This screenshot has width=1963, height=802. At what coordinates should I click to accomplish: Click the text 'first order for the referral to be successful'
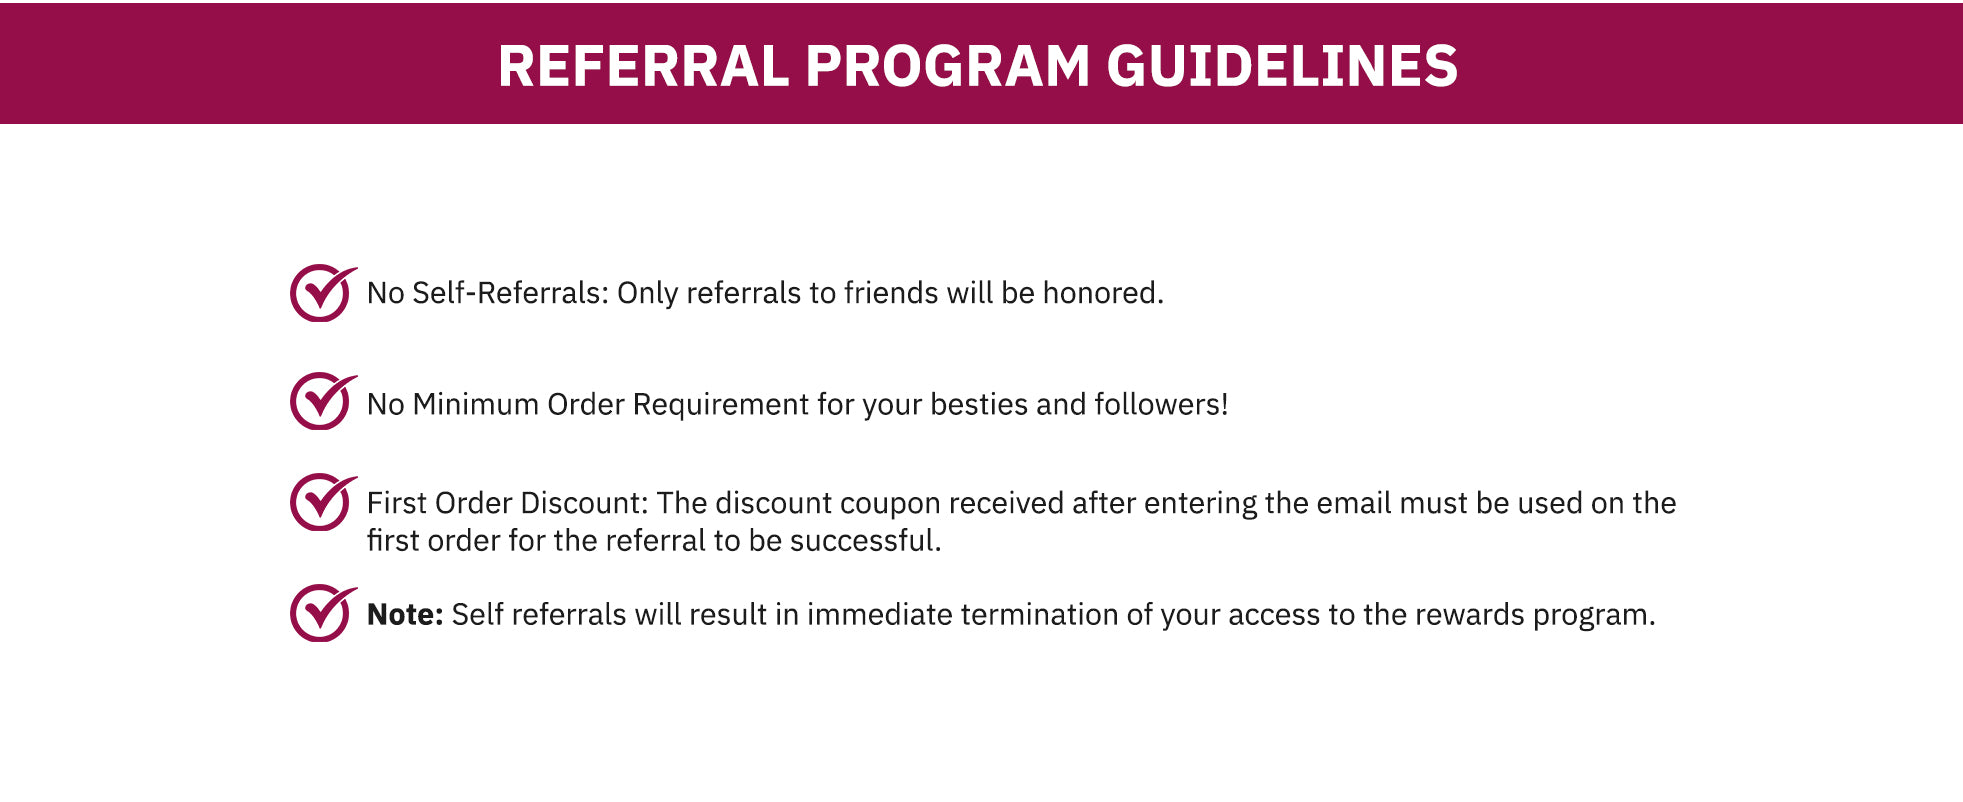[x=654, y=541]
